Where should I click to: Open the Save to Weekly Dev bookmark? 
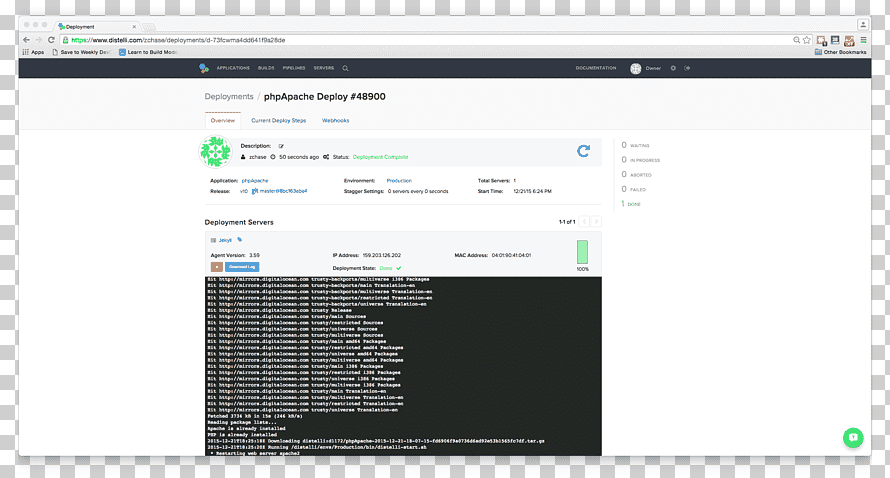81,52
